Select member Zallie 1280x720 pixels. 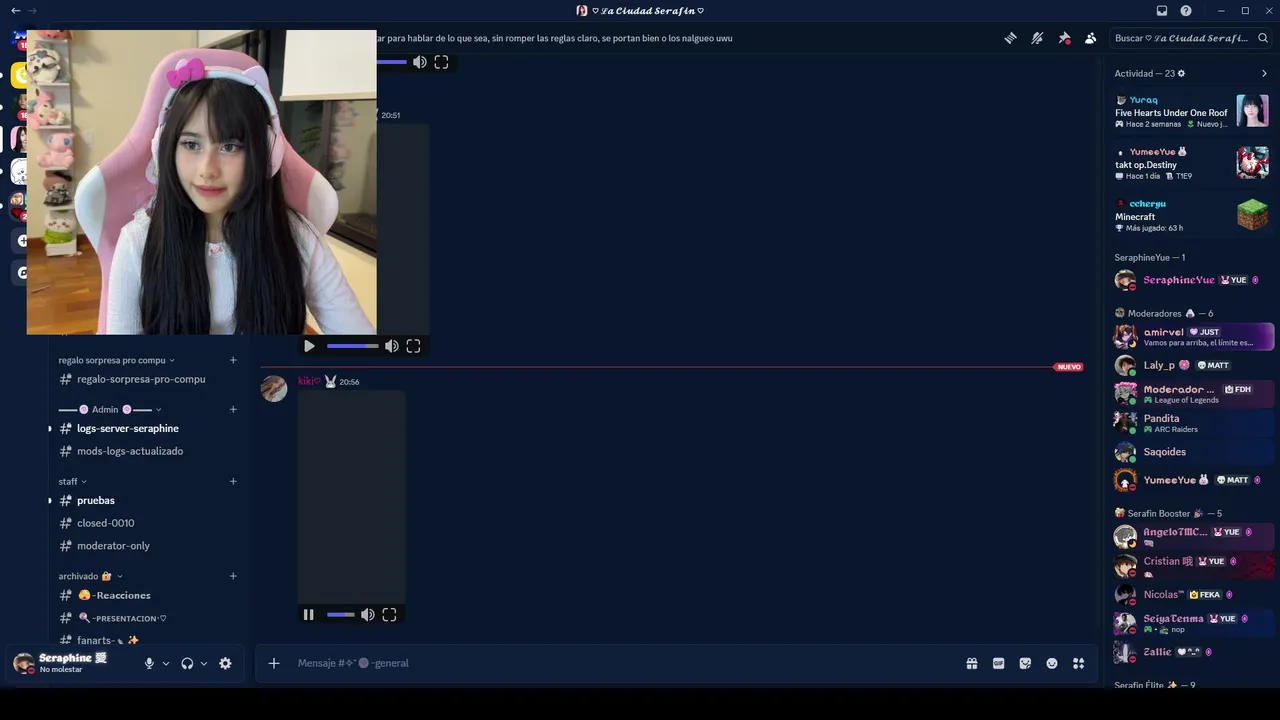point(1192,652)
